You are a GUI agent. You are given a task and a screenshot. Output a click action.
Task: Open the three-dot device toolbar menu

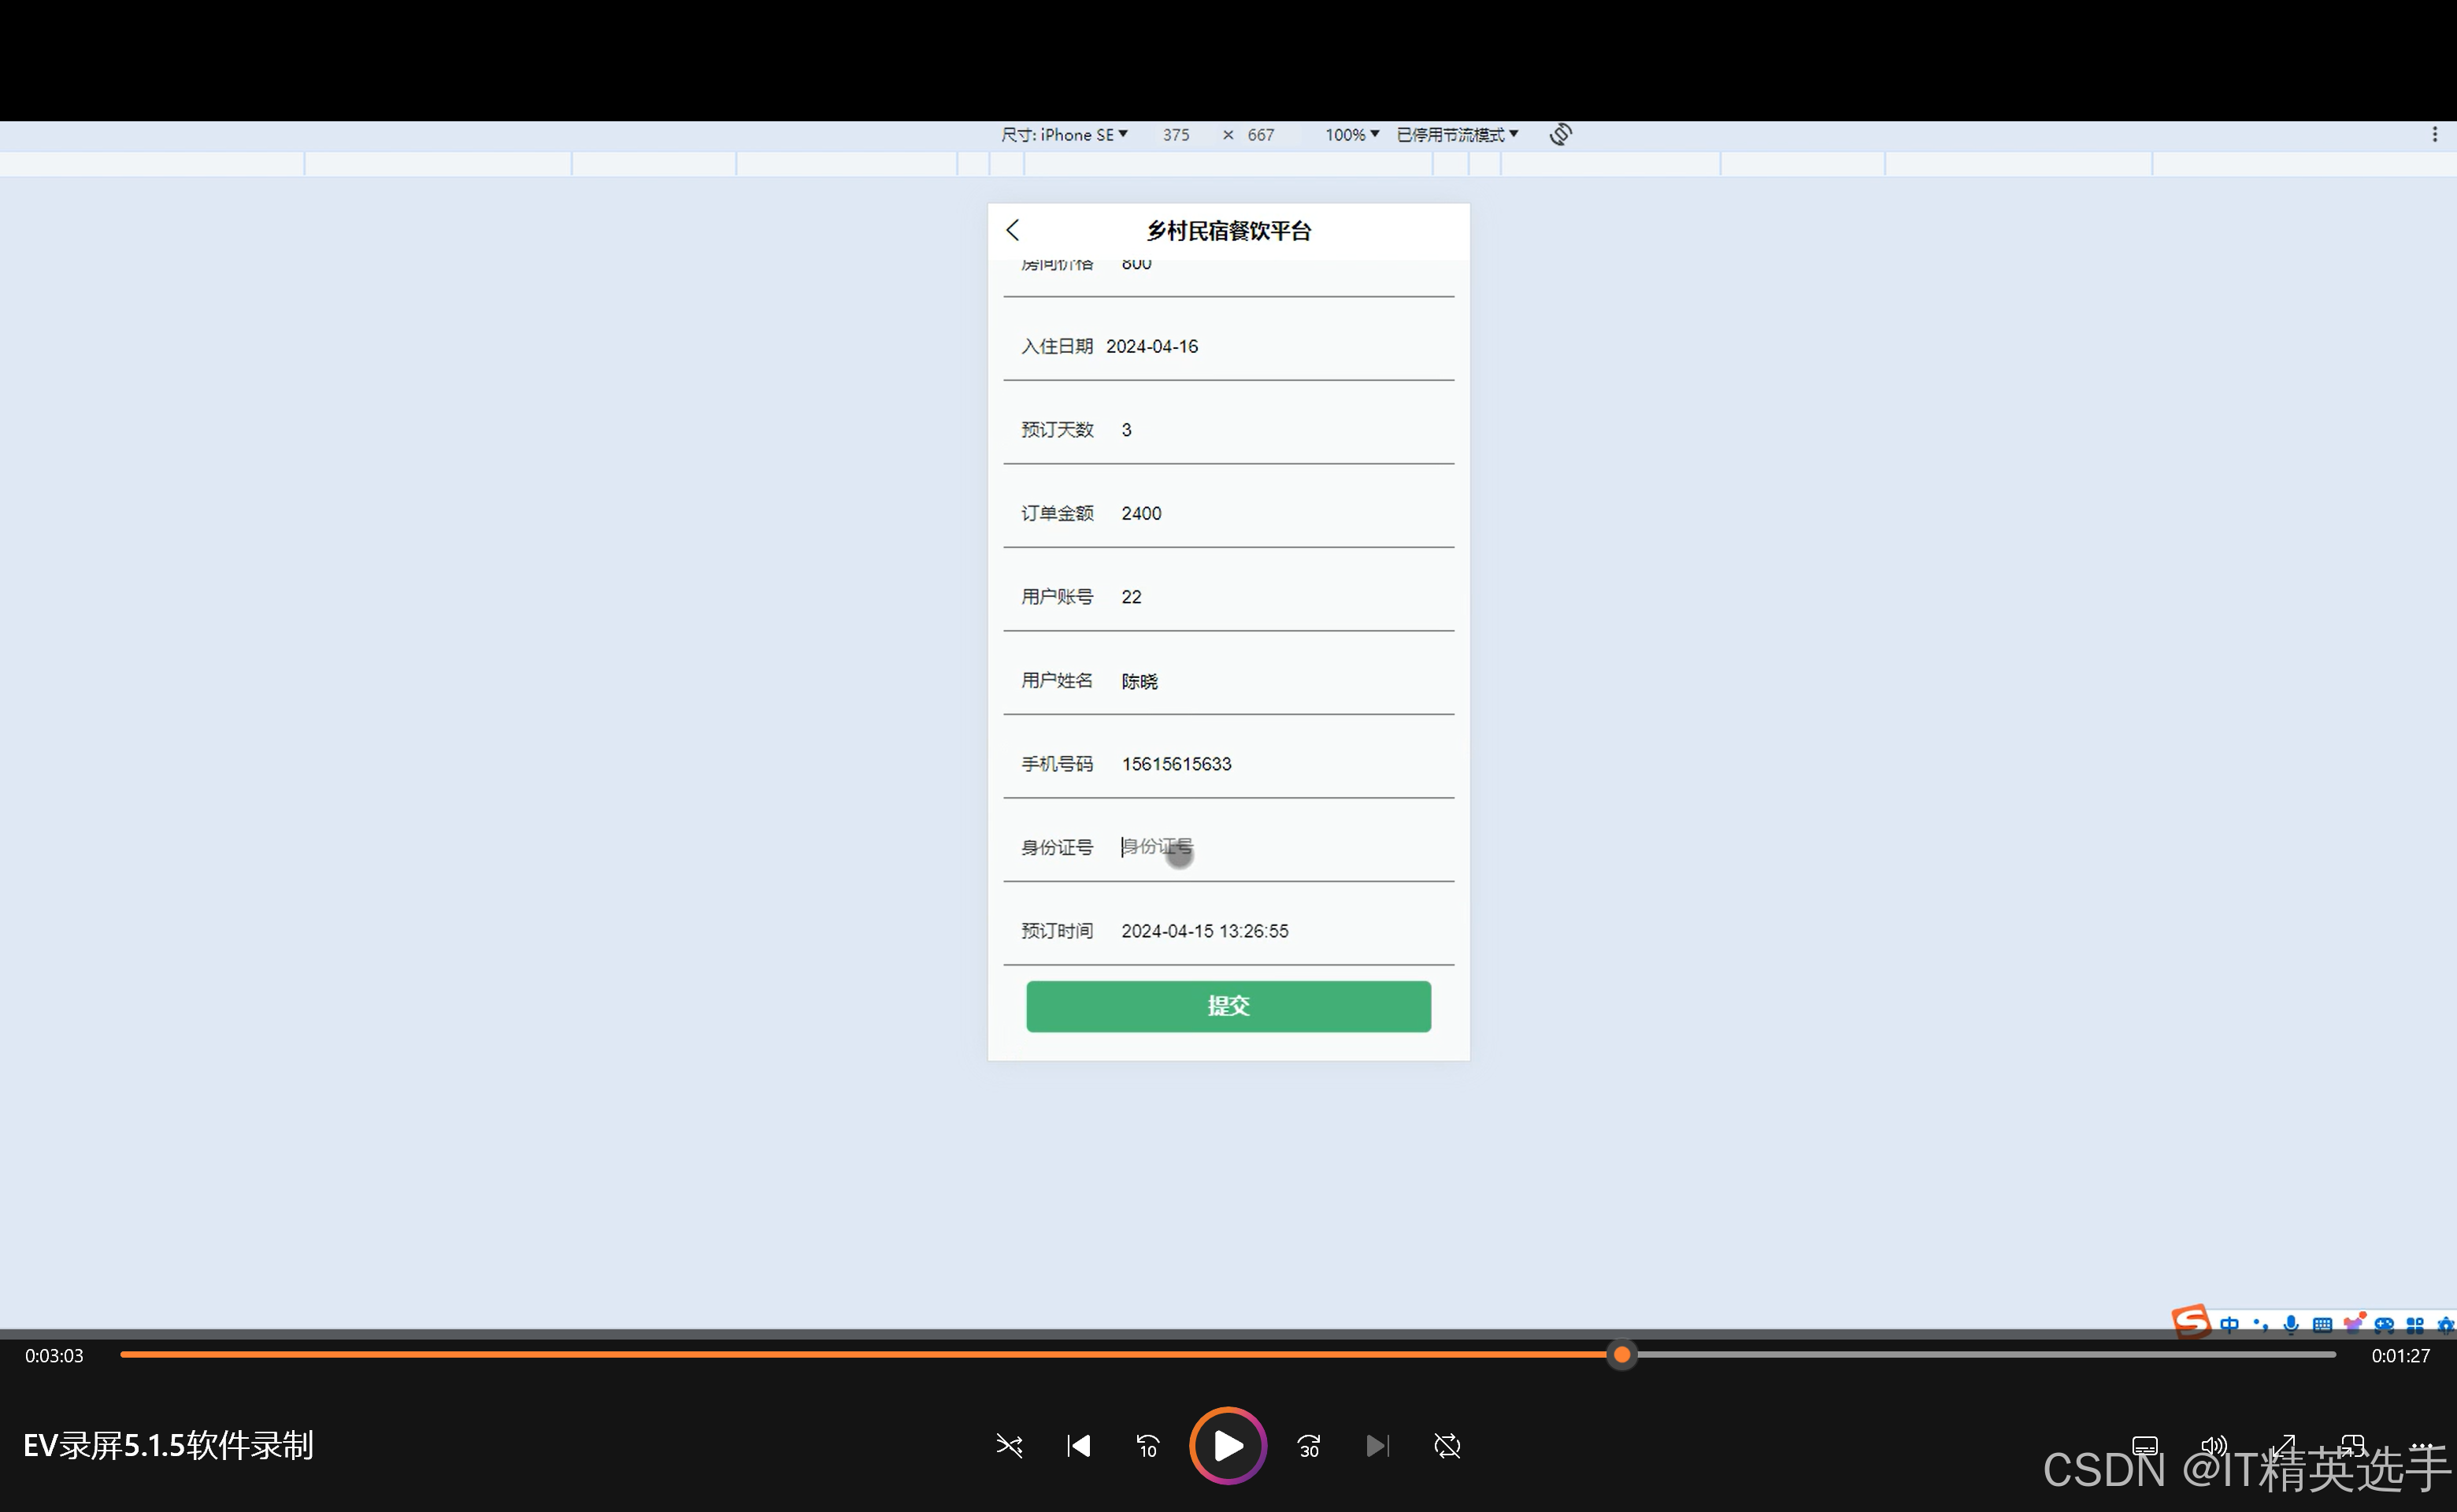[x=2434, y=134]
